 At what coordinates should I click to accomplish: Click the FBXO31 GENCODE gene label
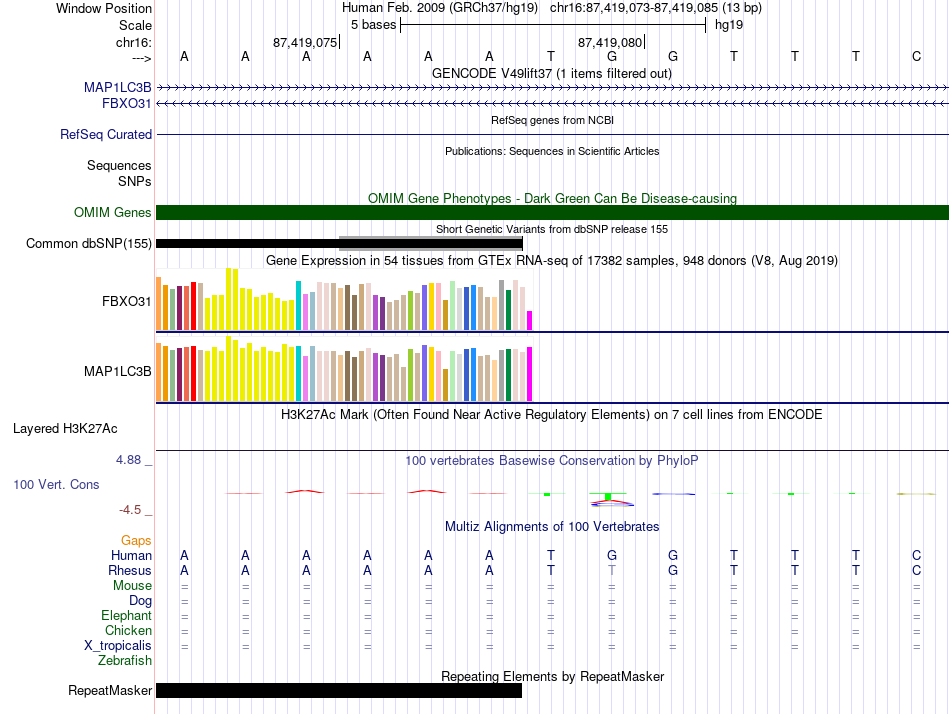(x=127, y=104)
